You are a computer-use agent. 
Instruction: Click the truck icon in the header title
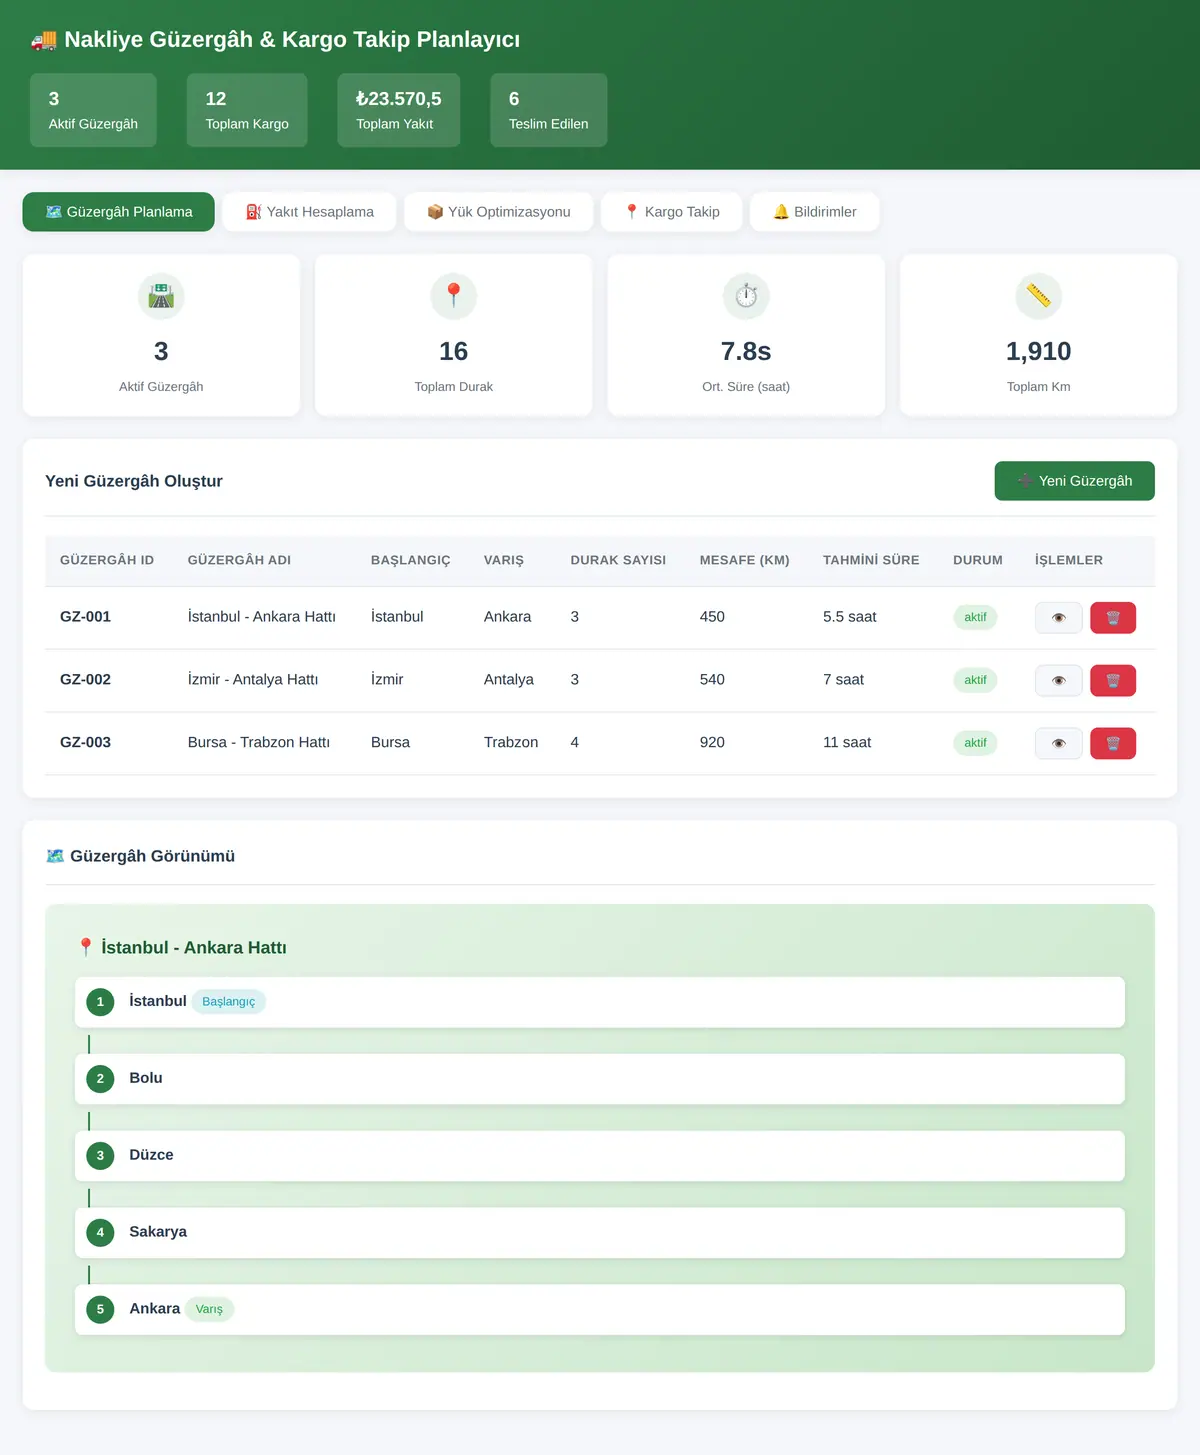44,40
